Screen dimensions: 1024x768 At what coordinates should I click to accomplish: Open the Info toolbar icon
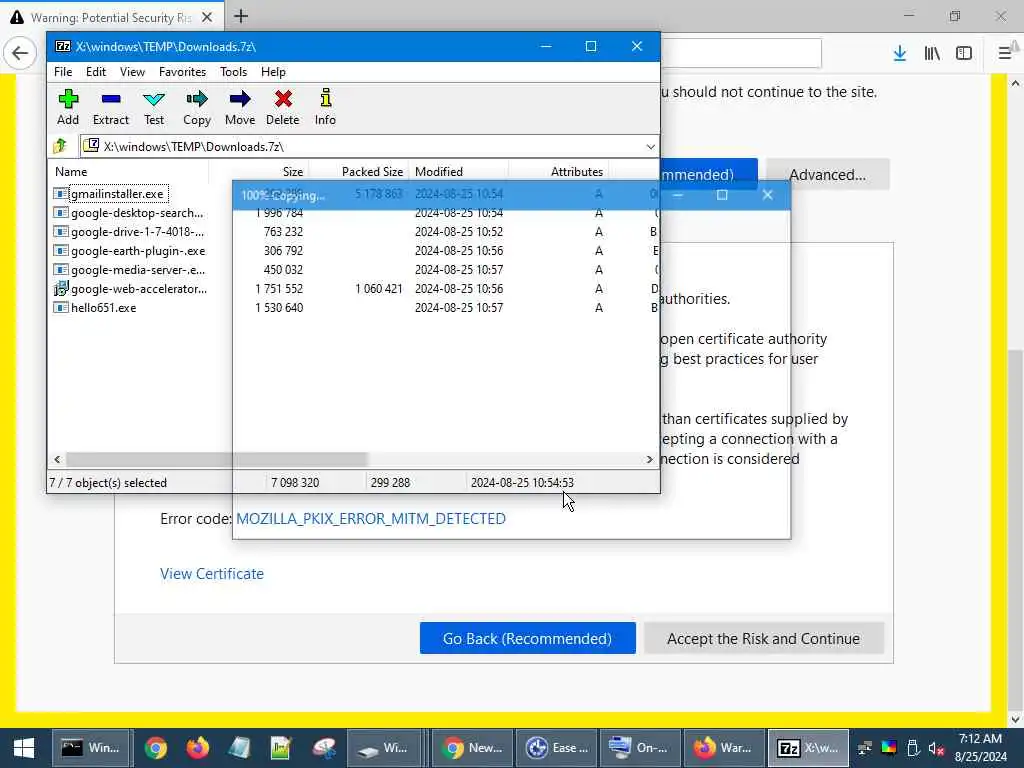coord(325,107)
